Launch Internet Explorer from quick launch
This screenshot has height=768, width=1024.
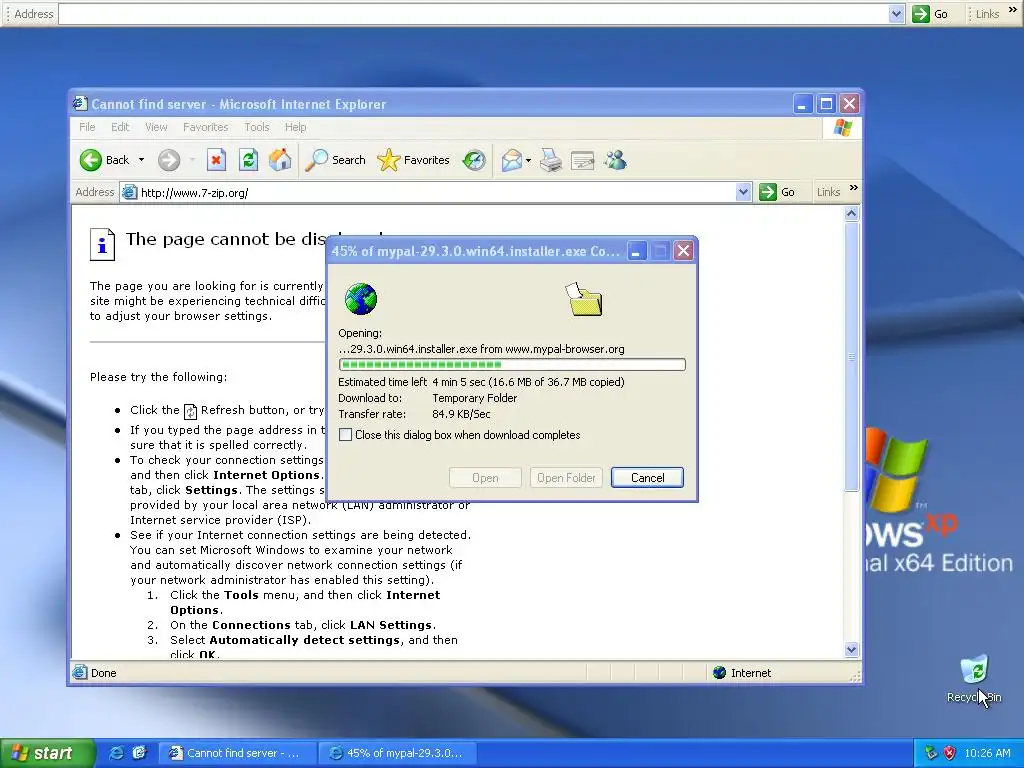(x=116, y=753)
